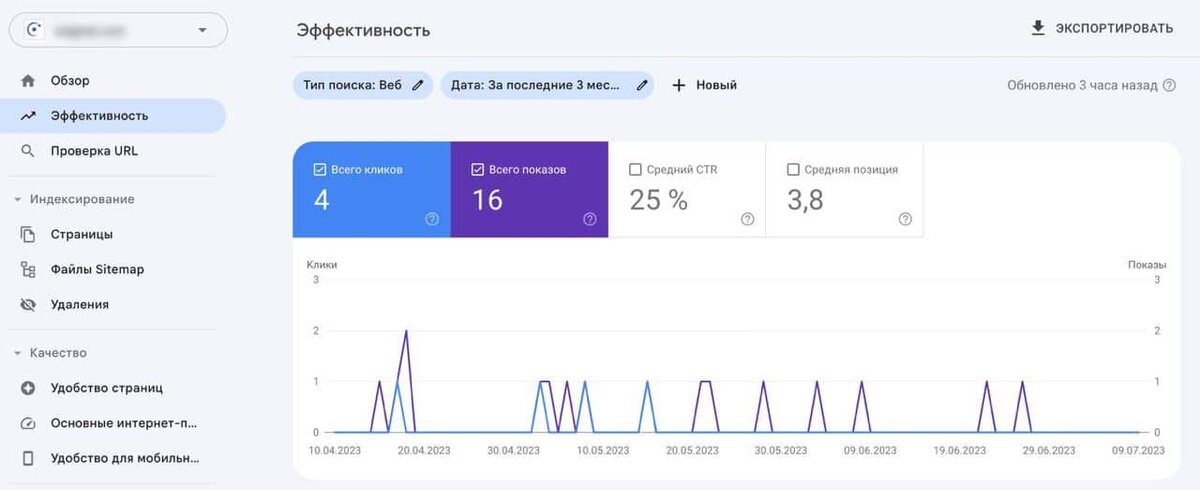Open Страницы indexing report
This screenshot has width=1200, height=490.
[x=82, y=234]
